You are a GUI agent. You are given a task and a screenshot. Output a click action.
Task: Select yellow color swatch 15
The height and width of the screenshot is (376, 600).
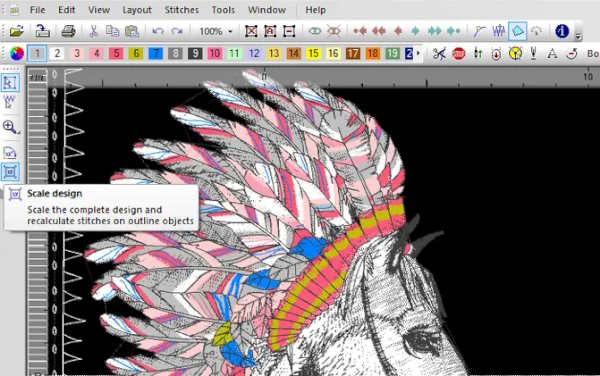pyautogui.click(x=313, y=54)
